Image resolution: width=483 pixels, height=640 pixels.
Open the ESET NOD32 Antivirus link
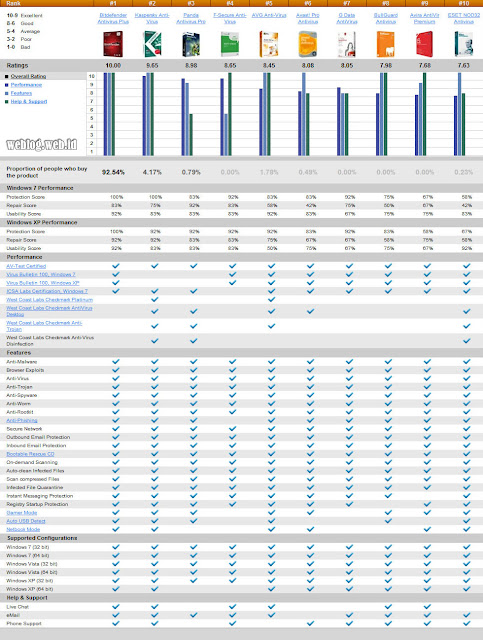point(464,18)
